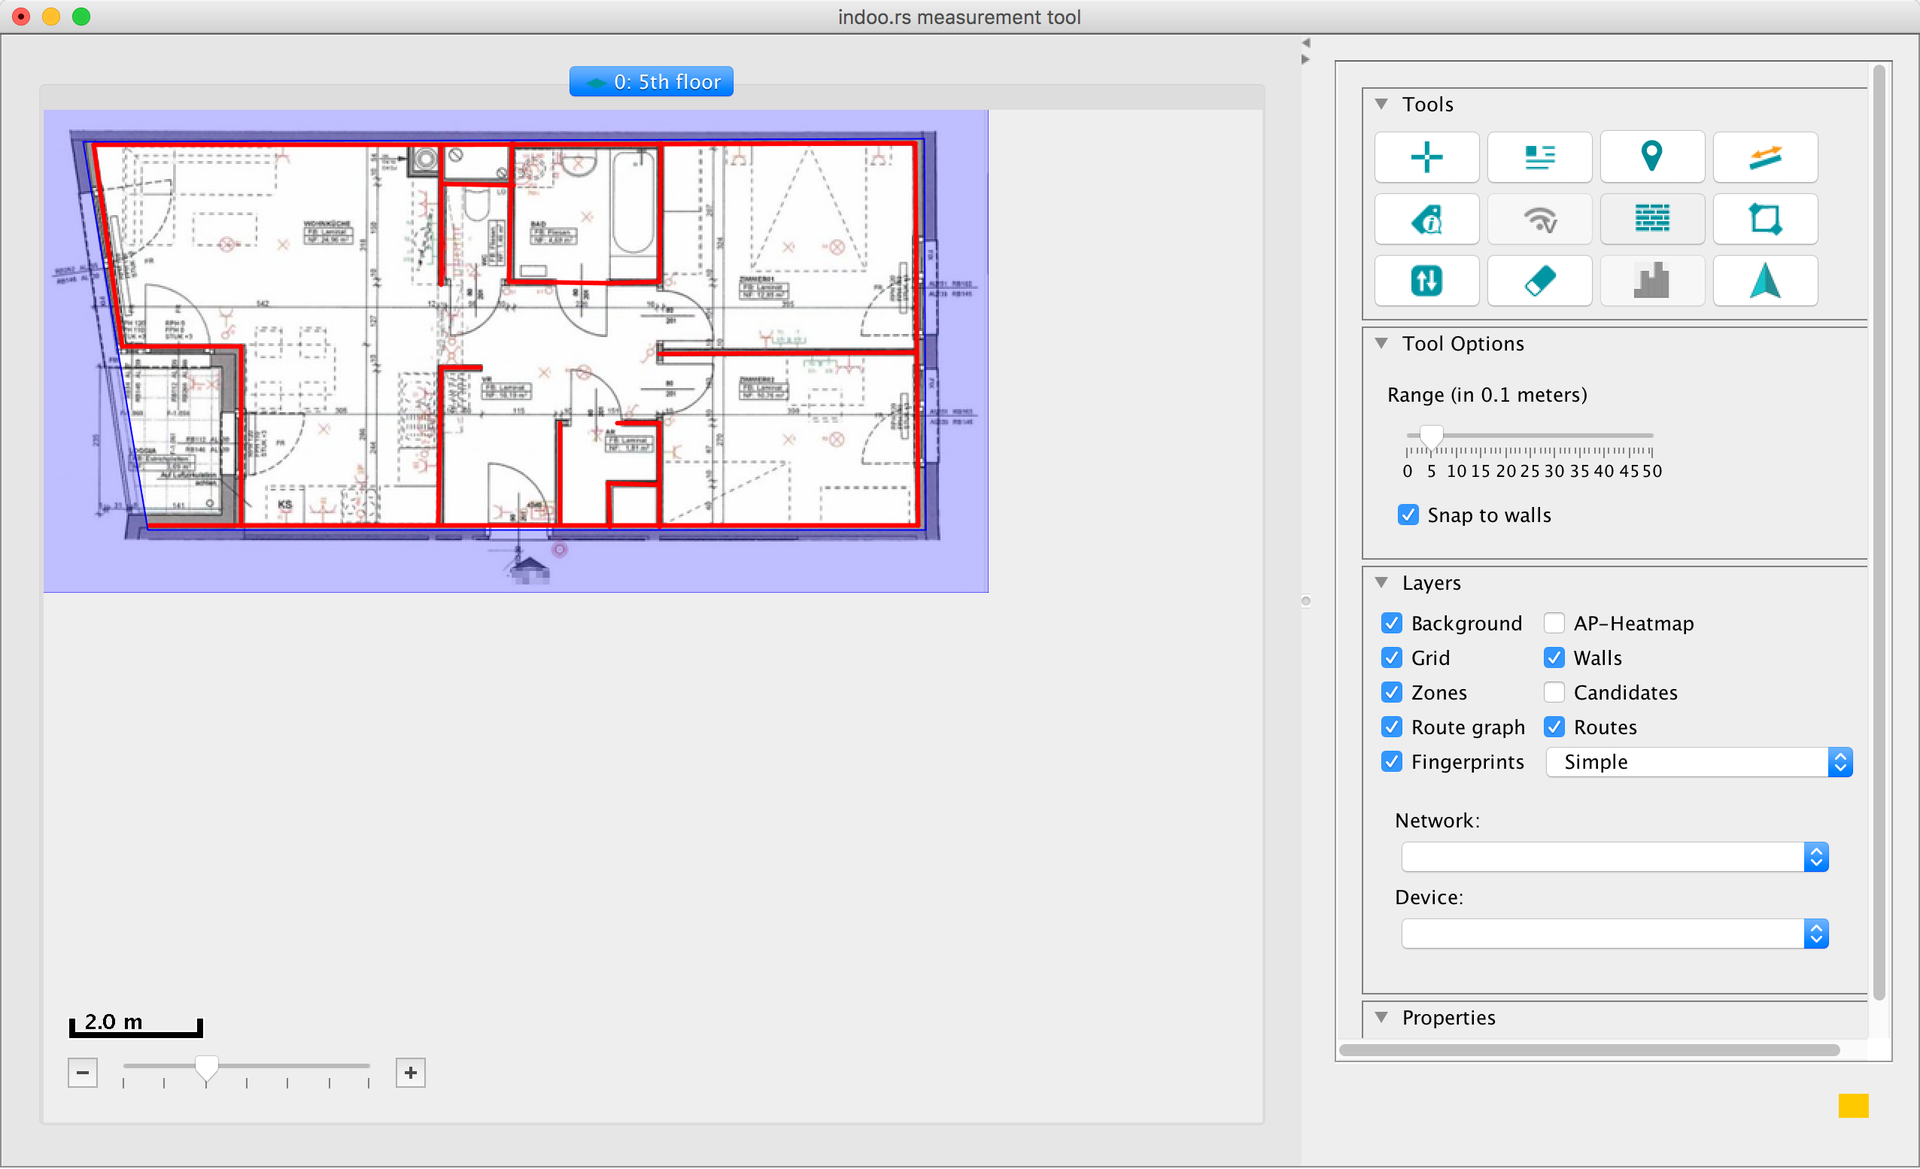The height and width of the screenshot is (1169, 1920).
Task: Open the Network dropdown
Action: pyautogui.click(x=1614, y=857)
